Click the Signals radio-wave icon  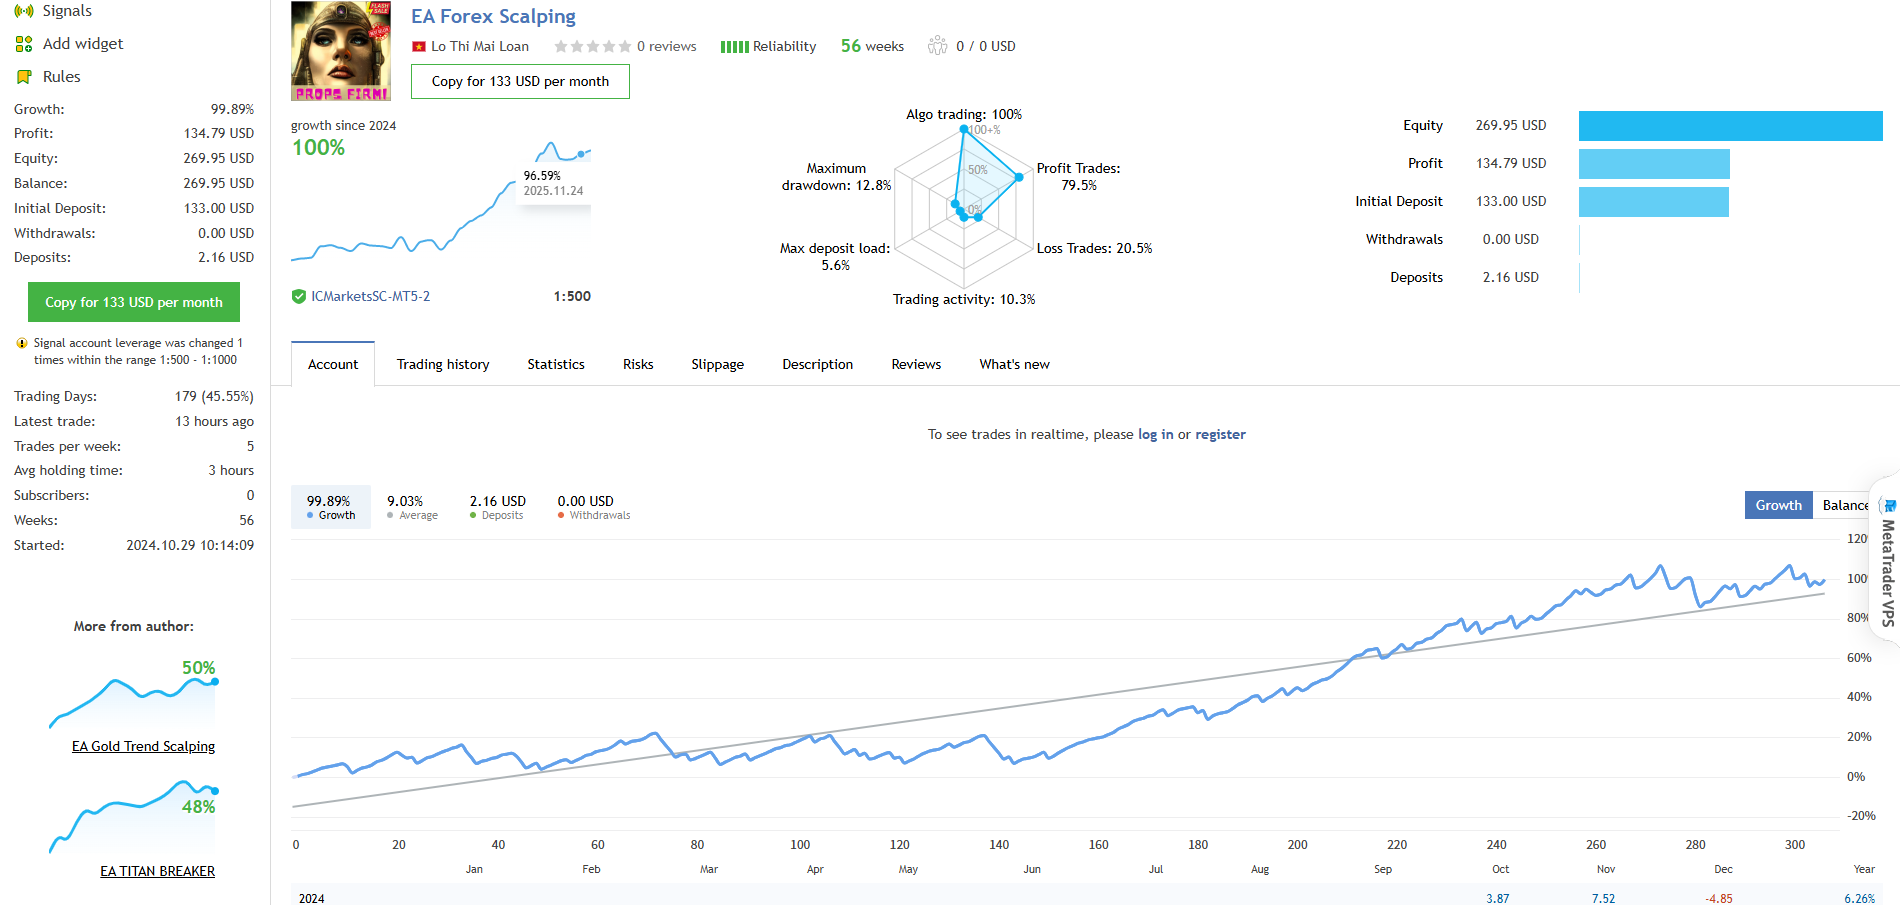tap(24, 11)
